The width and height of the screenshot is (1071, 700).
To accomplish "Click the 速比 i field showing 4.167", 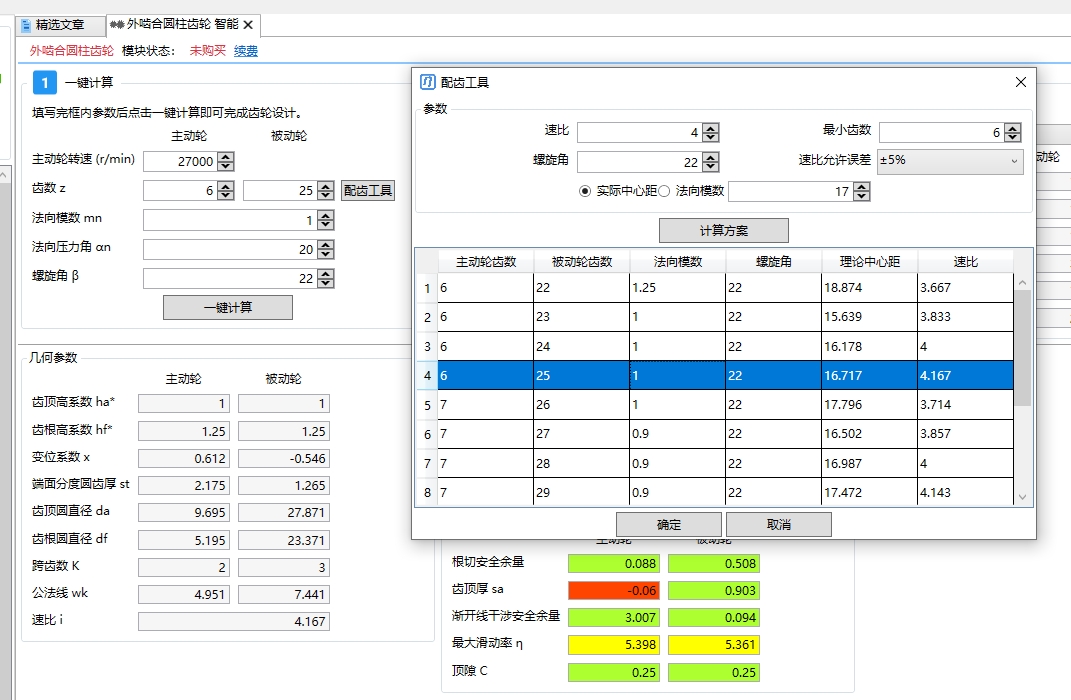I will (x=234, y=621).
